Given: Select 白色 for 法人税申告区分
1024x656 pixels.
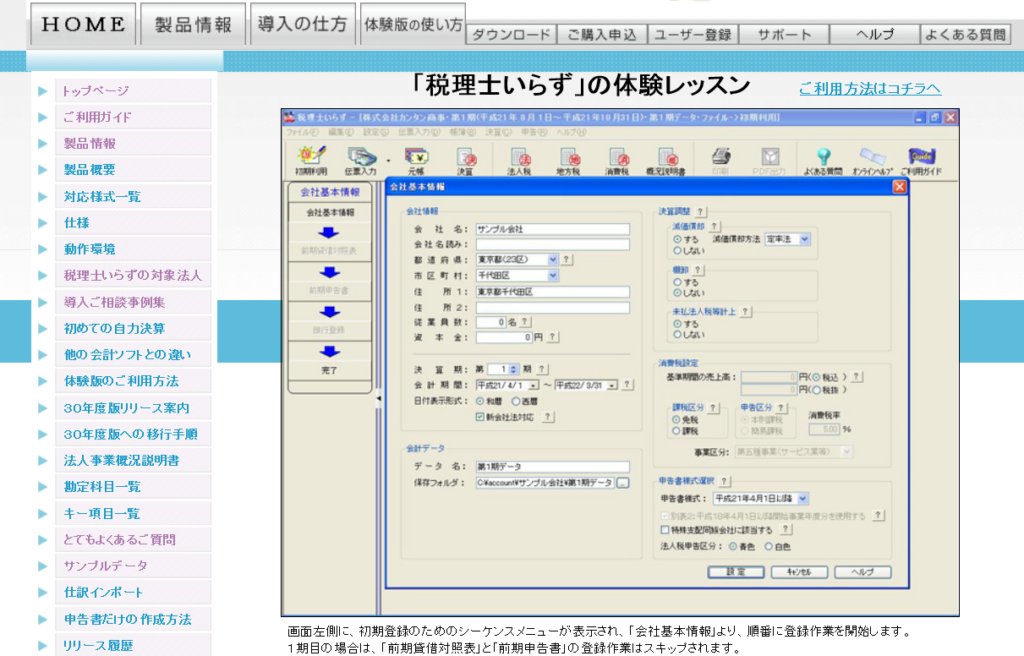Looking at the screenshot, I should click(769, 546).
